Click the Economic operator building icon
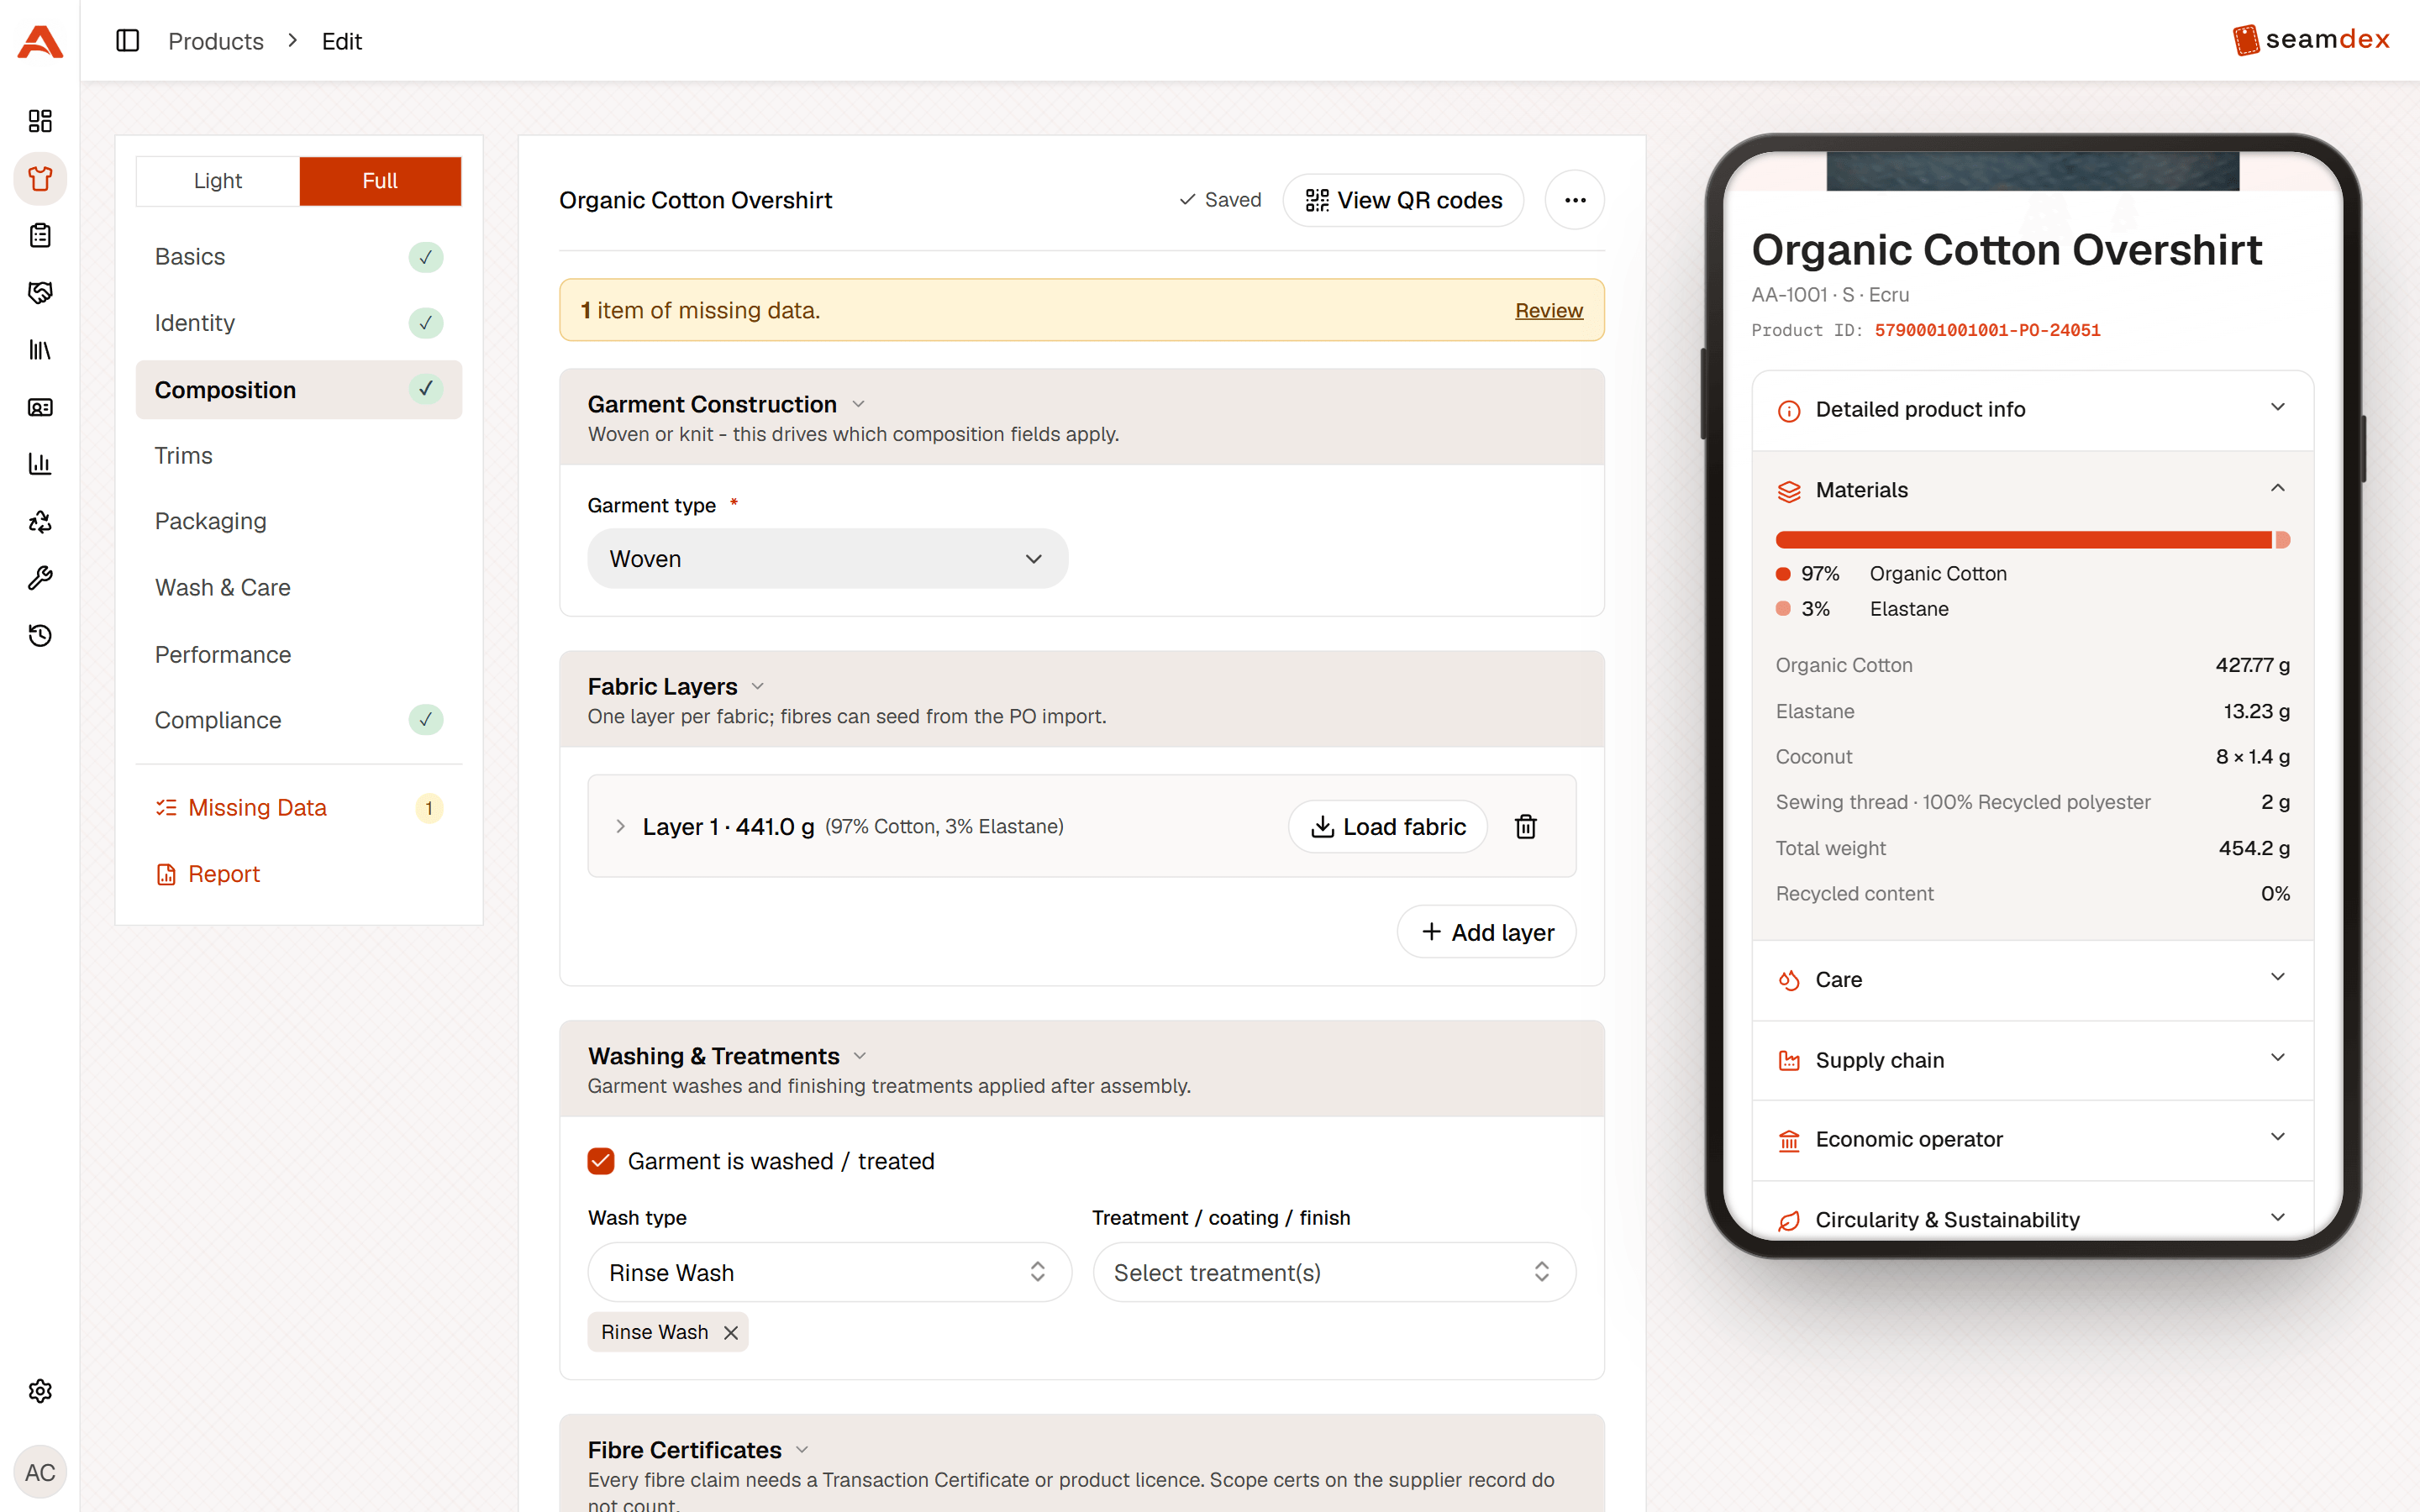 (1789, 1140)
